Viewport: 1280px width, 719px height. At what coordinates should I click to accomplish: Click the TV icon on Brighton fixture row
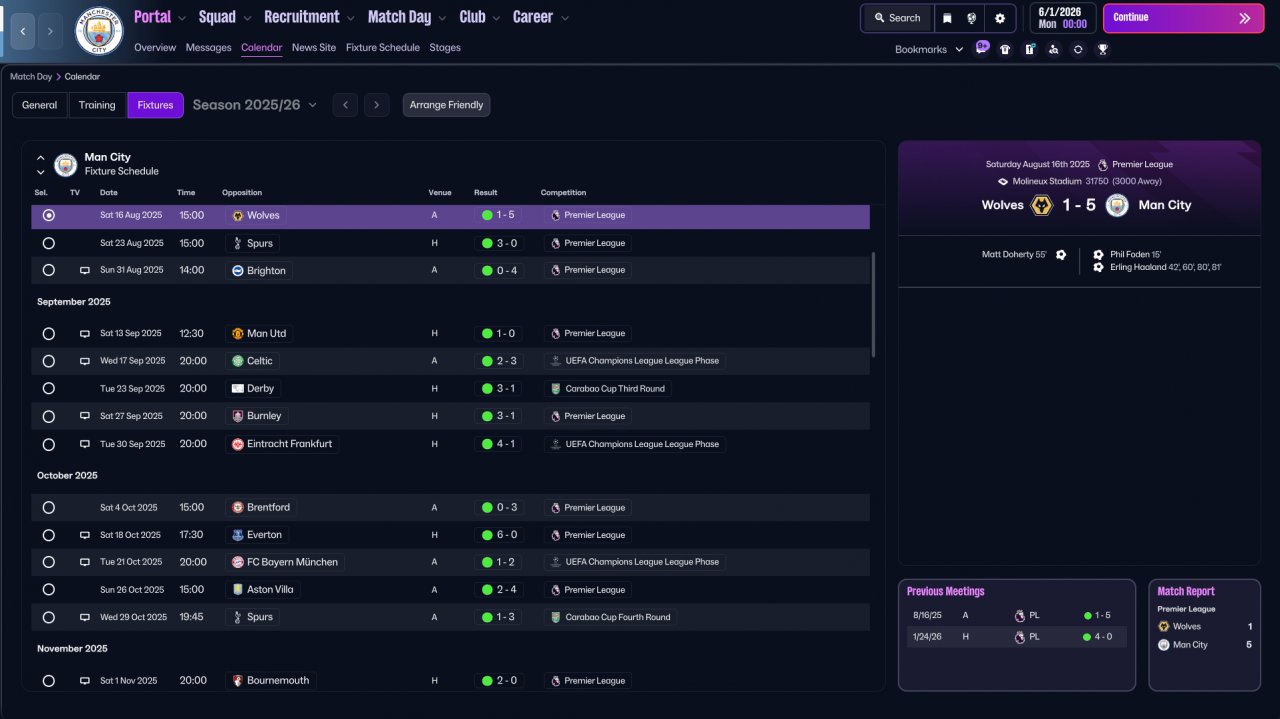pyautogui.click(x=85, y=270)
